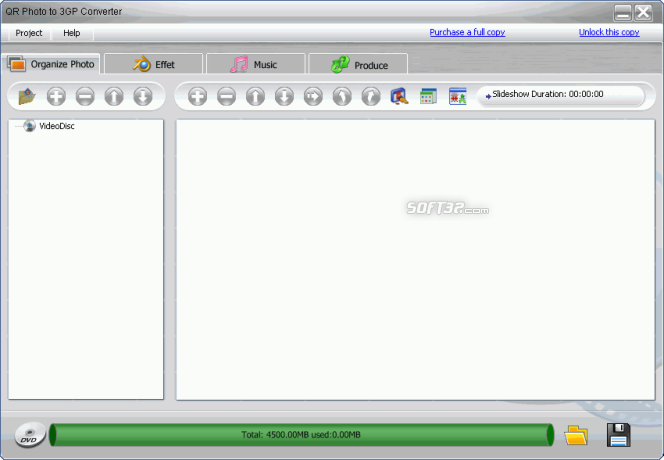The height and width of the screenshot is (460, 664).
Task: Click the VideoDisc tree icon
Action: 29,126
